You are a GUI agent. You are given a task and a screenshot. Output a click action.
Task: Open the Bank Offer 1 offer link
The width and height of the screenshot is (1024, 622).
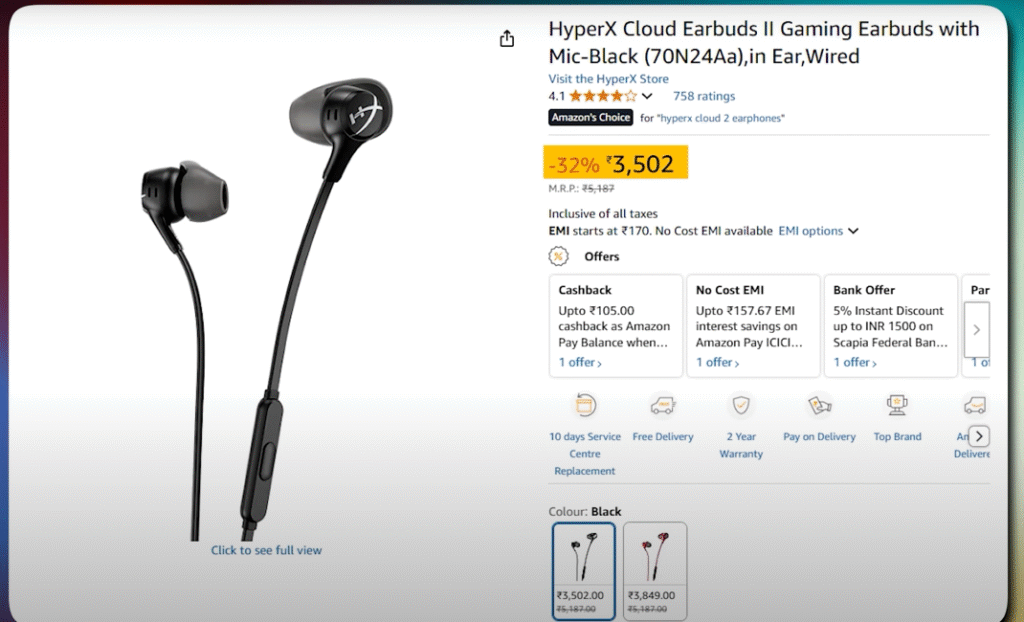[853, 362]
